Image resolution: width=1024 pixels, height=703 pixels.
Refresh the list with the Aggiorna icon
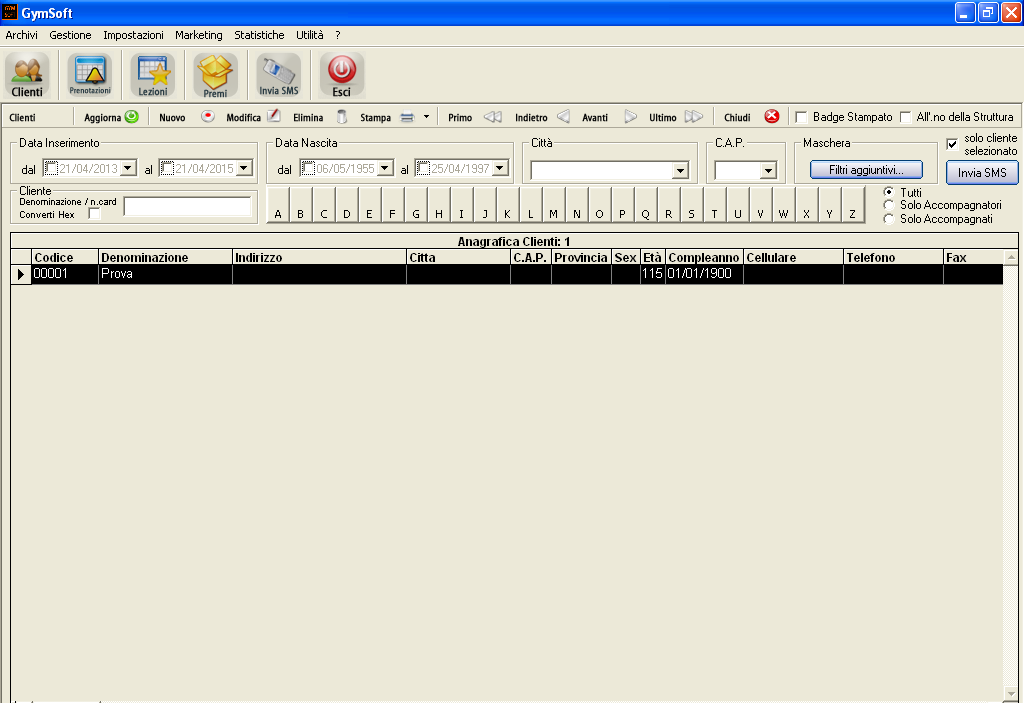pyautogui.click(x=132, y=117)
